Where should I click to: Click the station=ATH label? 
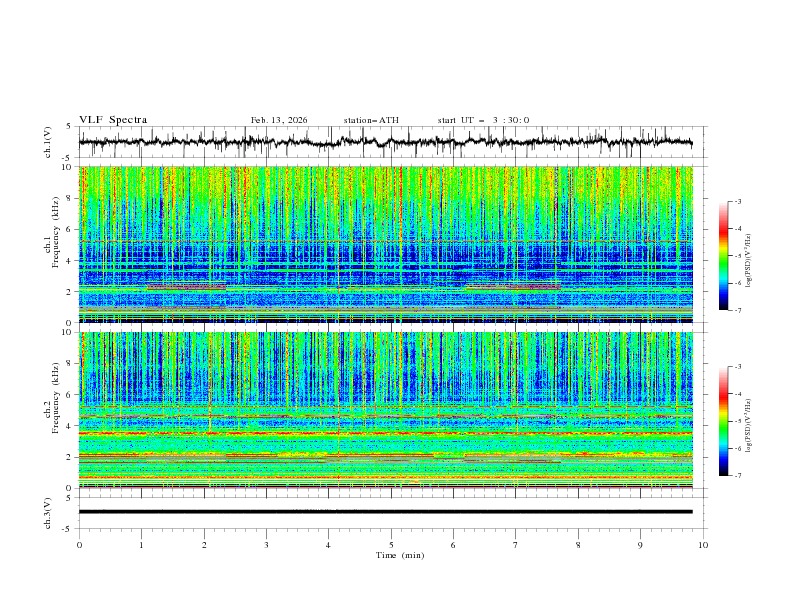[x=371, y=120]
